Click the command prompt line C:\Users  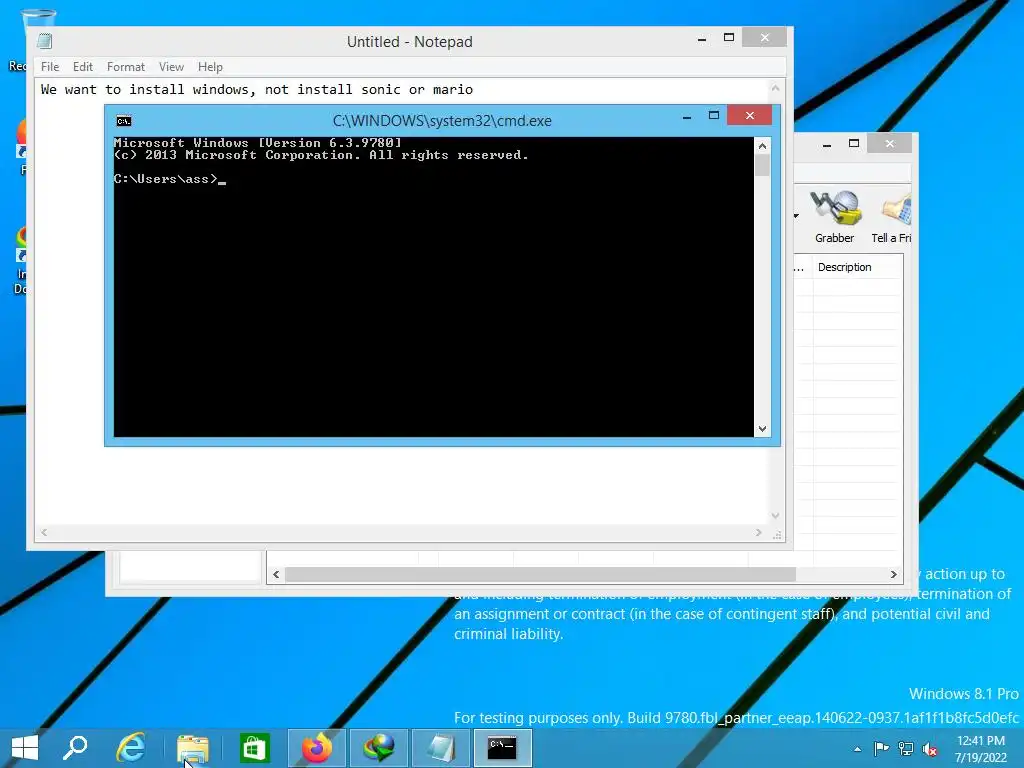[170, 179]
